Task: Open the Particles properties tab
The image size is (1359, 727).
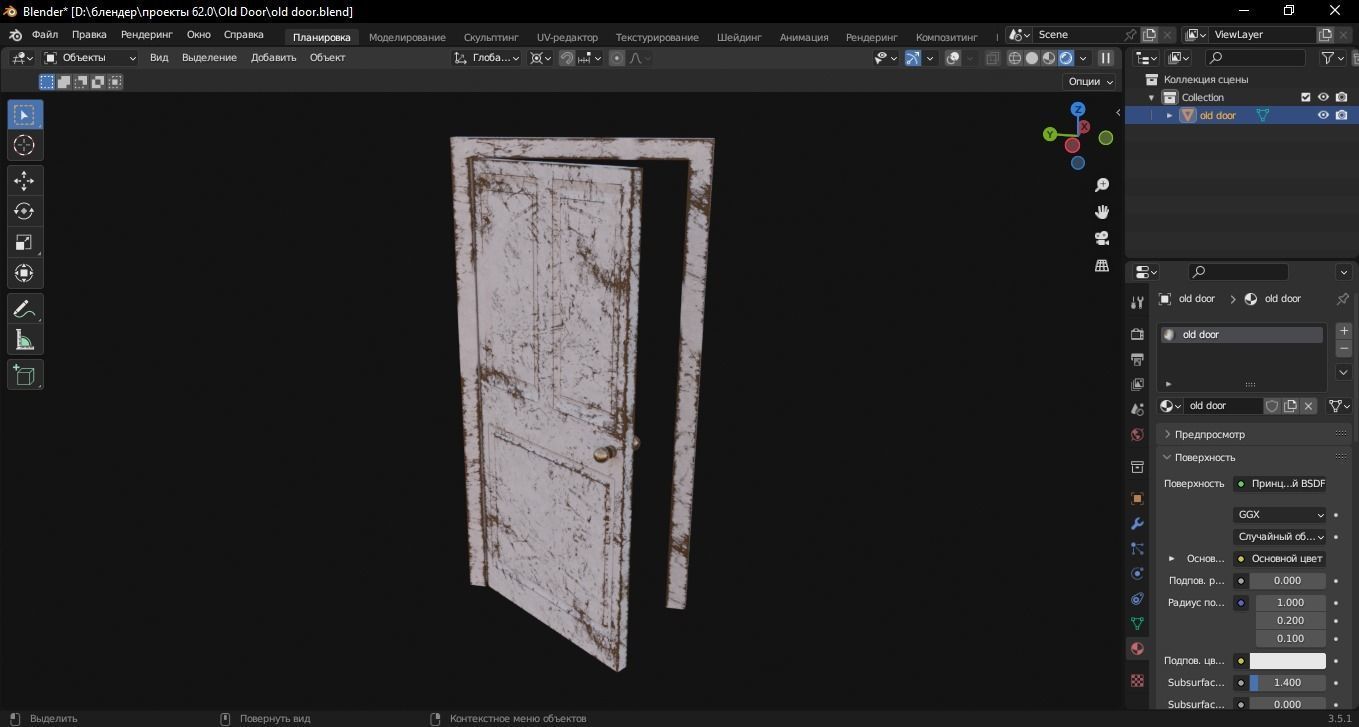Action: coord(1137,548)
